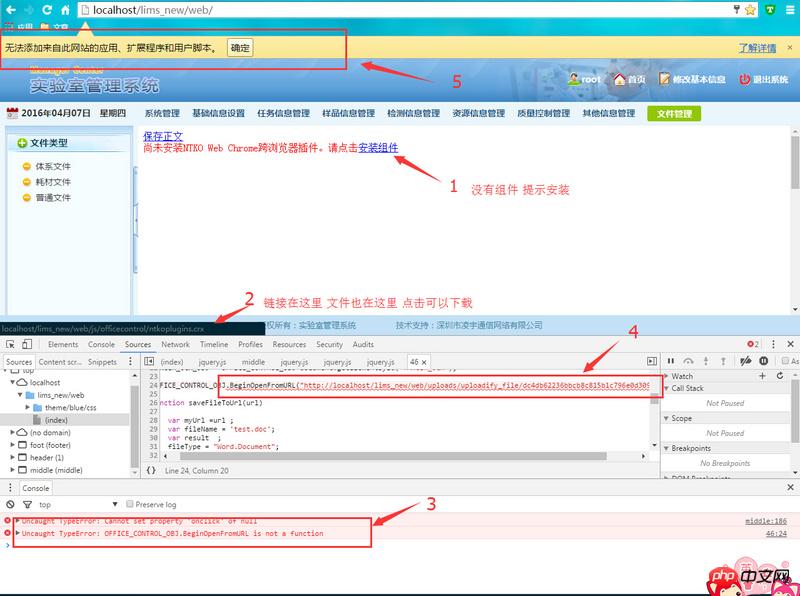Refresh watch expressions icon
800x596 pixels.
[780, 376]
